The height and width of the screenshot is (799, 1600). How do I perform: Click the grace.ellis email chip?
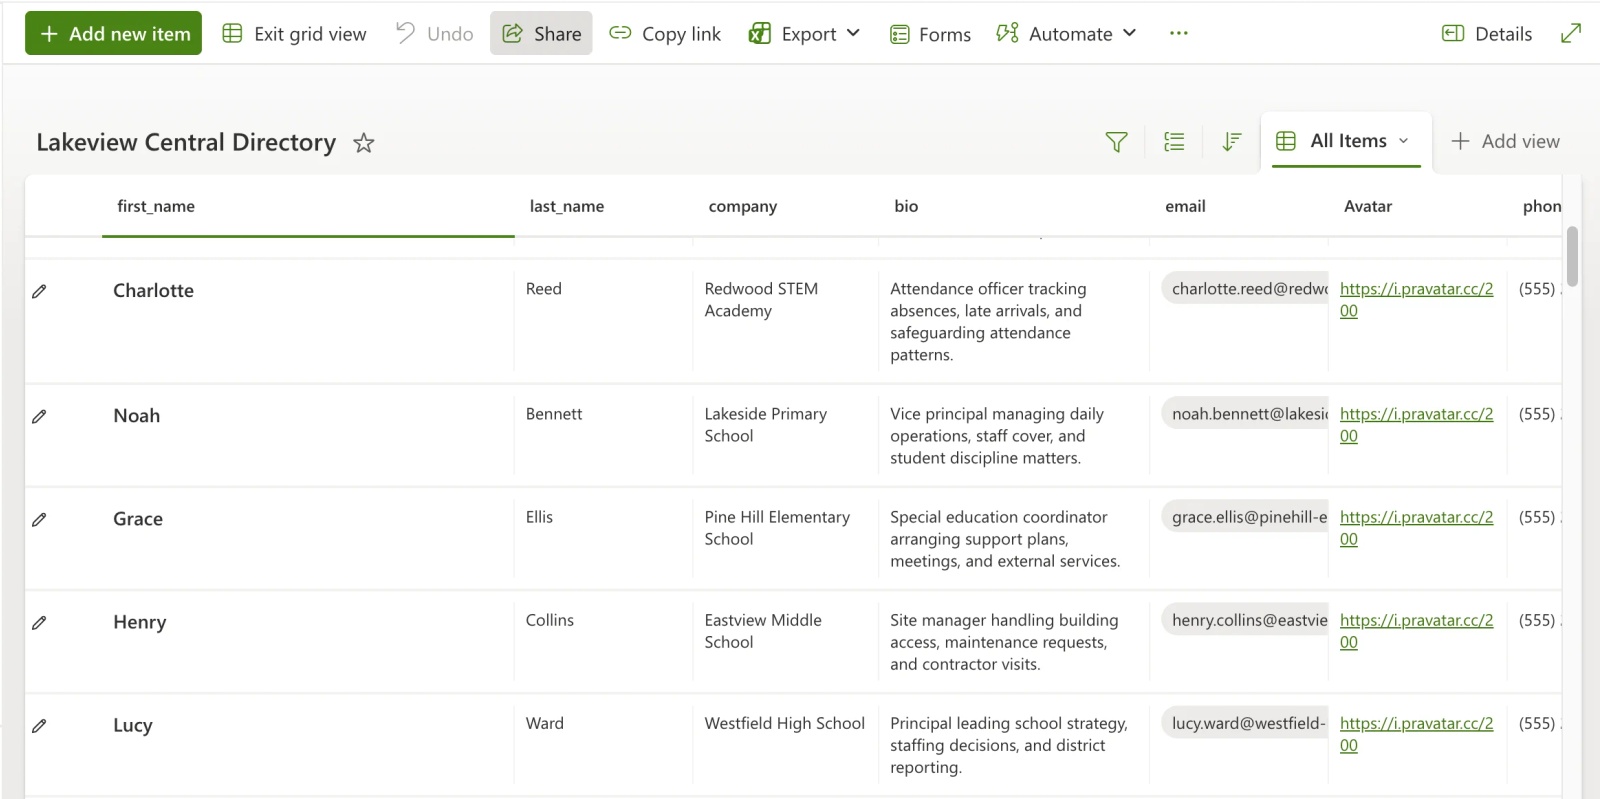click(1245, 516)
